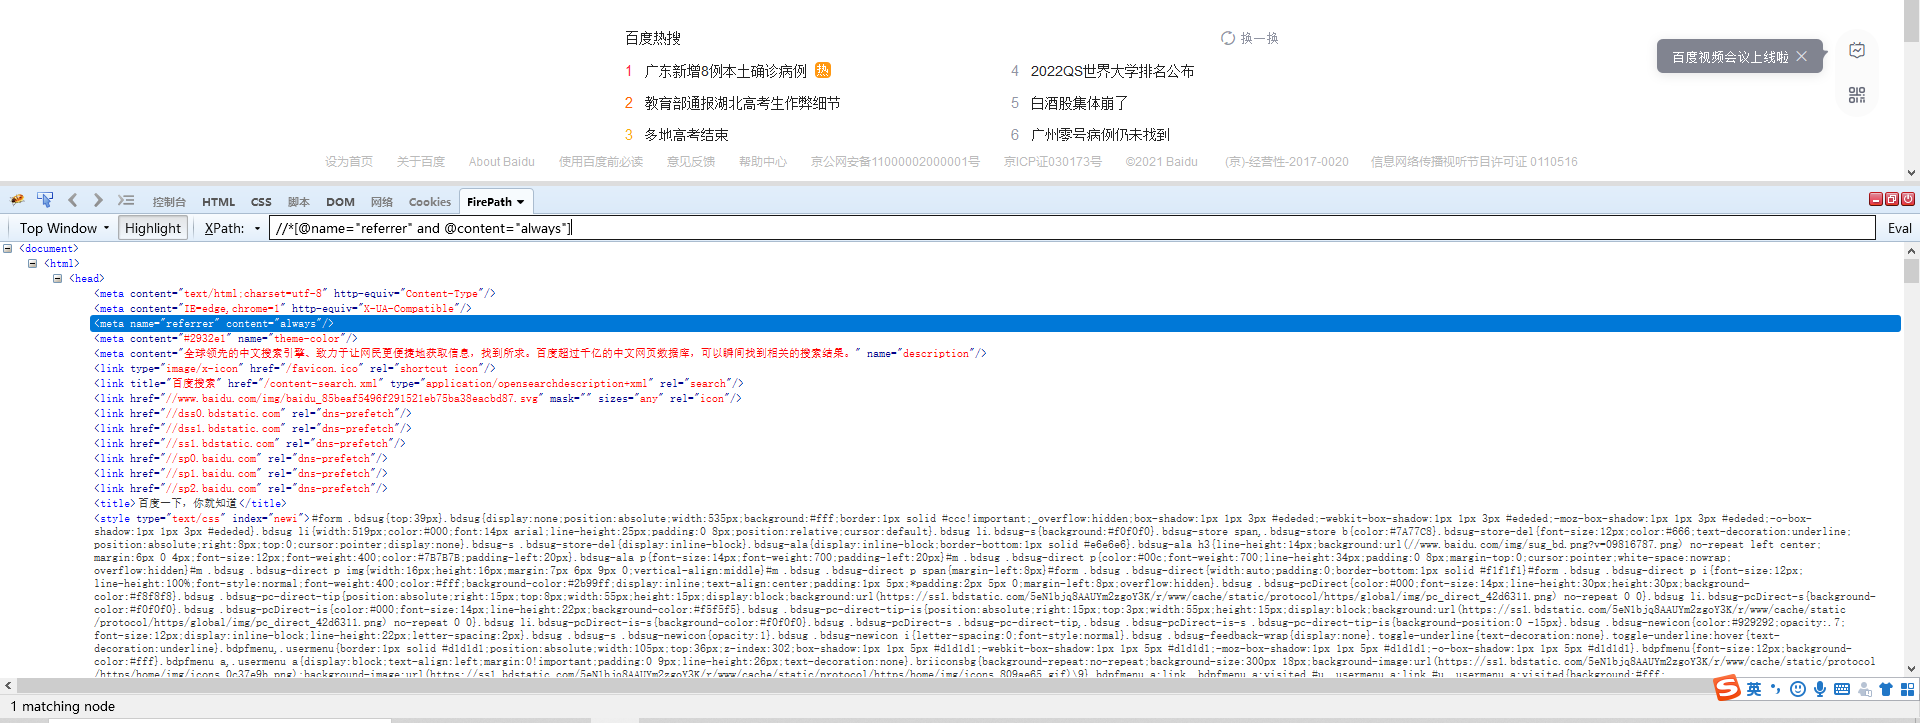Open the FirePath tab dropdown arrow
The height and width of the screenshot is (723, 1920).
(520, 202)
